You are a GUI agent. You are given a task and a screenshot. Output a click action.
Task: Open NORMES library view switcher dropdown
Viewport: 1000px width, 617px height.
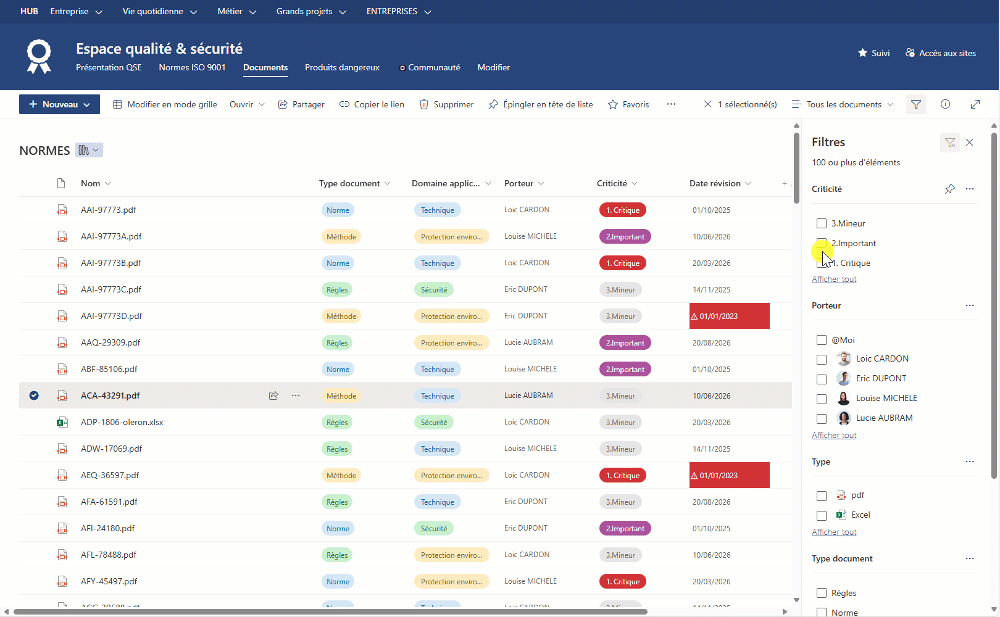pos(89,150)
